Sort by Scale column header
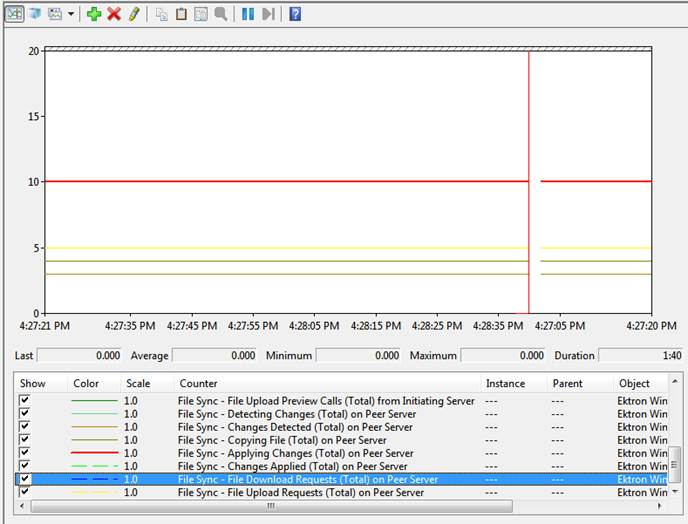Viewport: 688px width, 524px height. (x=147, y=384)
